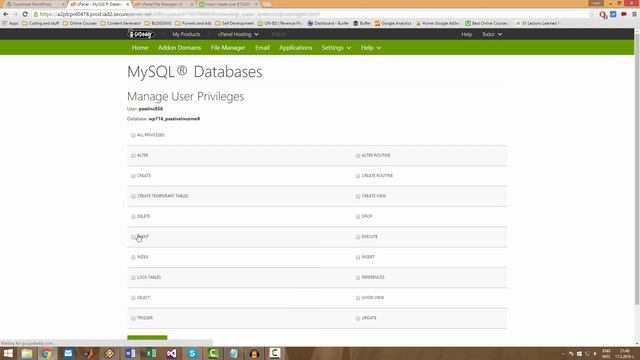The width and height of the screenshot is (640, 360).
Task: Click blue extension icon in Chrome toolbar
Action: pos(613,14)
